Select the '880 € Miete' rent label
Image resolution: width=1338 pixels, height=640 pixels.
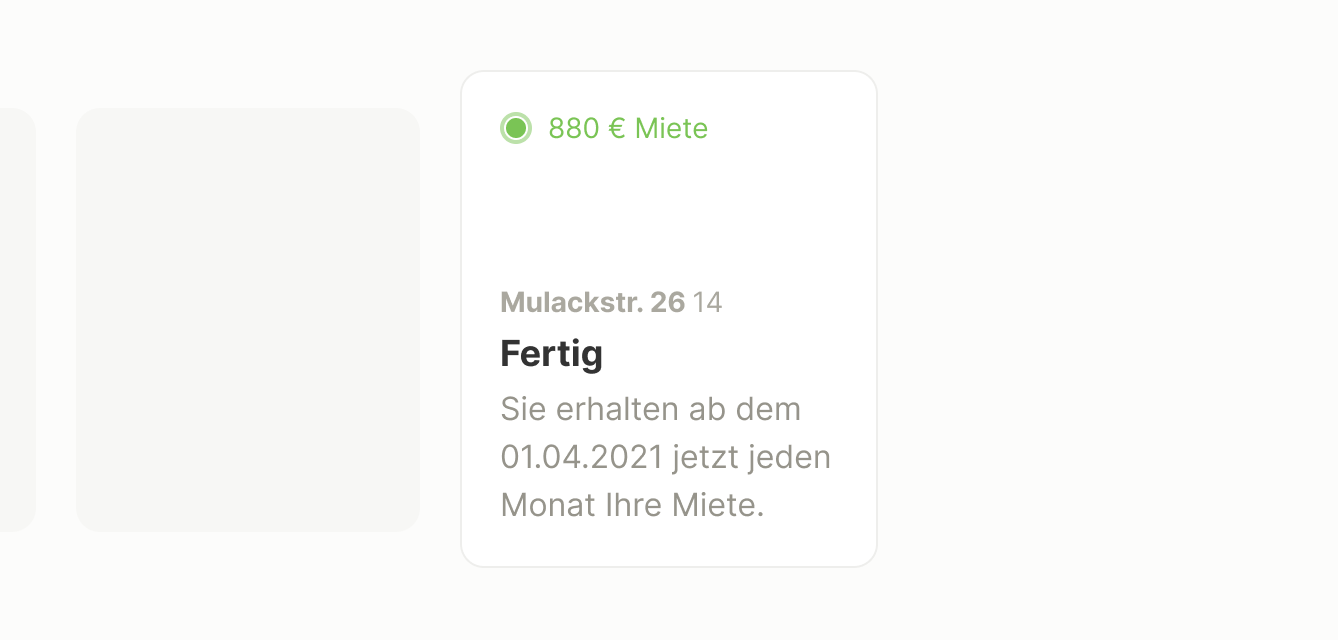(x=628, y=128)
